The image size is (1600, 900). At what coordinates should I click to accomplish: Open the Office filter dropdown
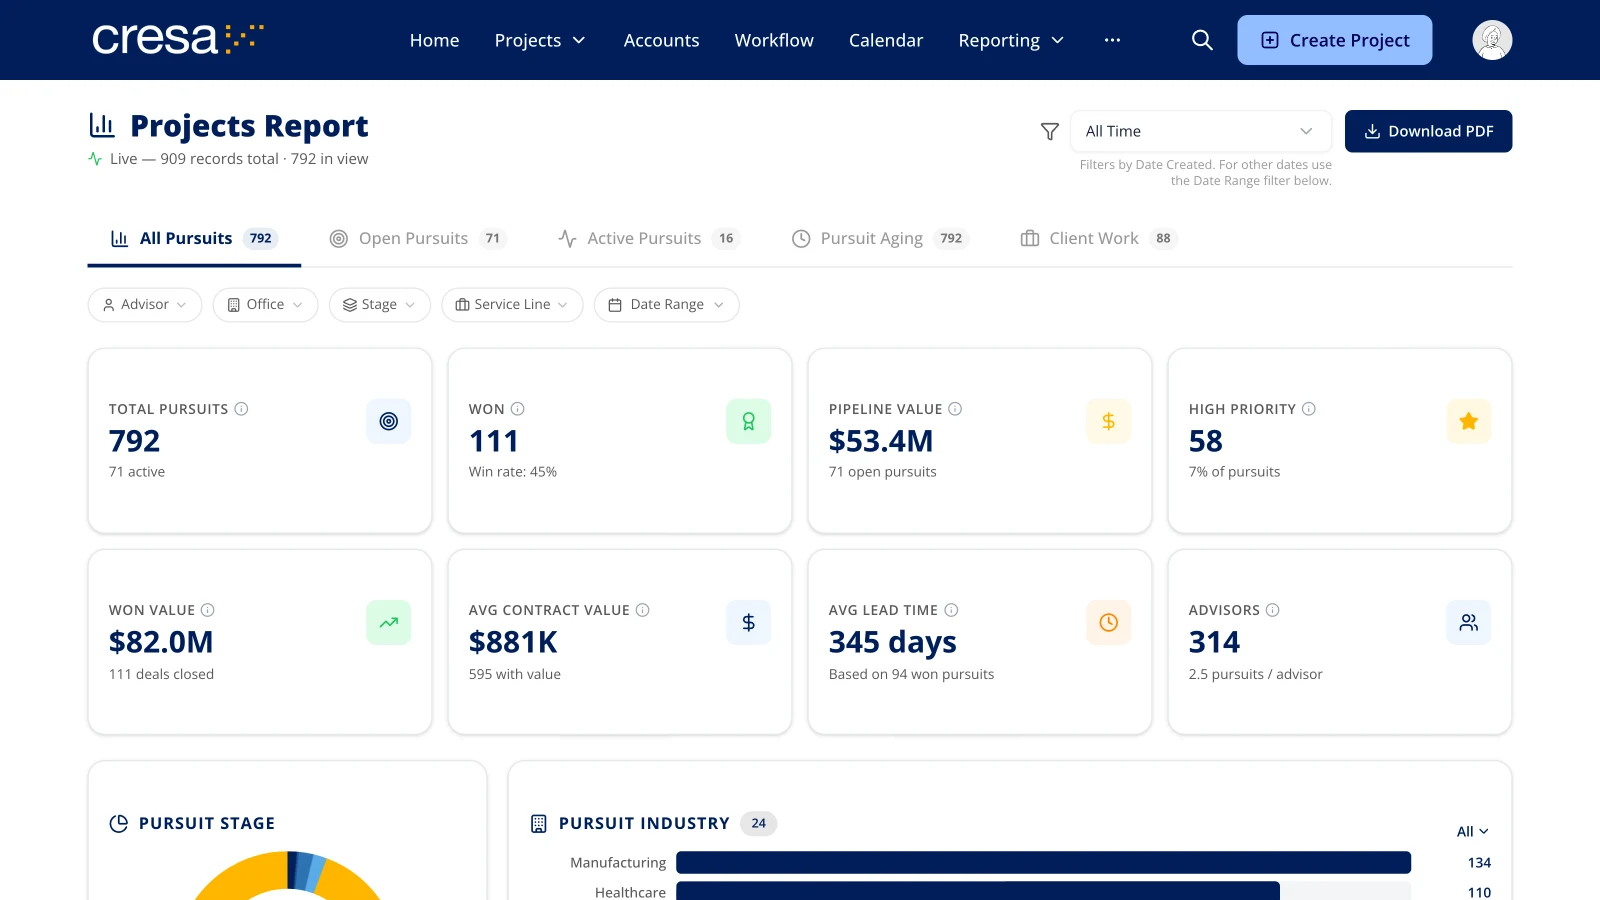tap(265, 305)
